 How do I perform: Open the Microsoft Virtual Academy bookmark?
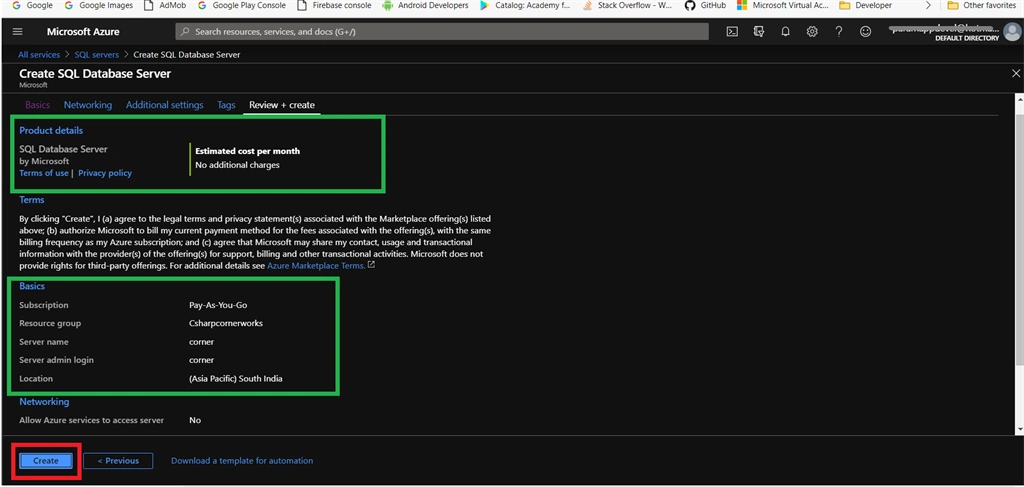(783, 5)
